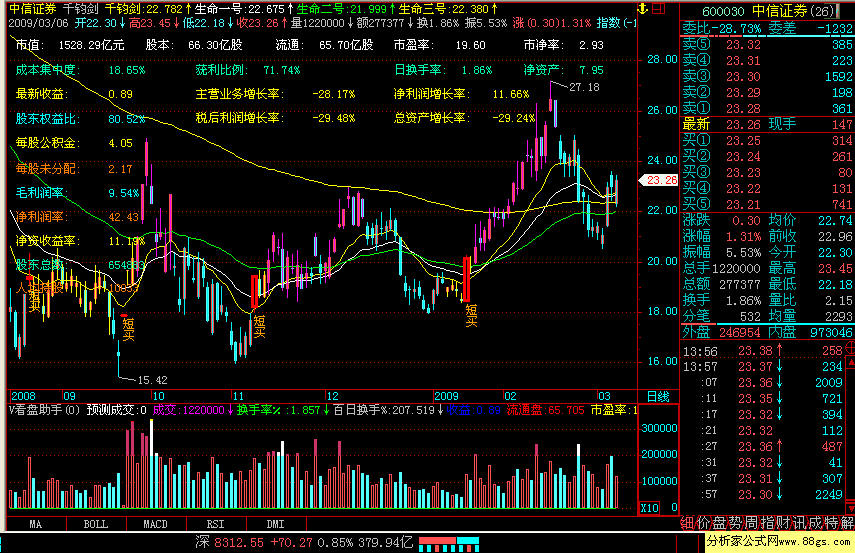Click the 2008 year marker on timeline
Screen dimensions: 855x553
click(23, 396)
